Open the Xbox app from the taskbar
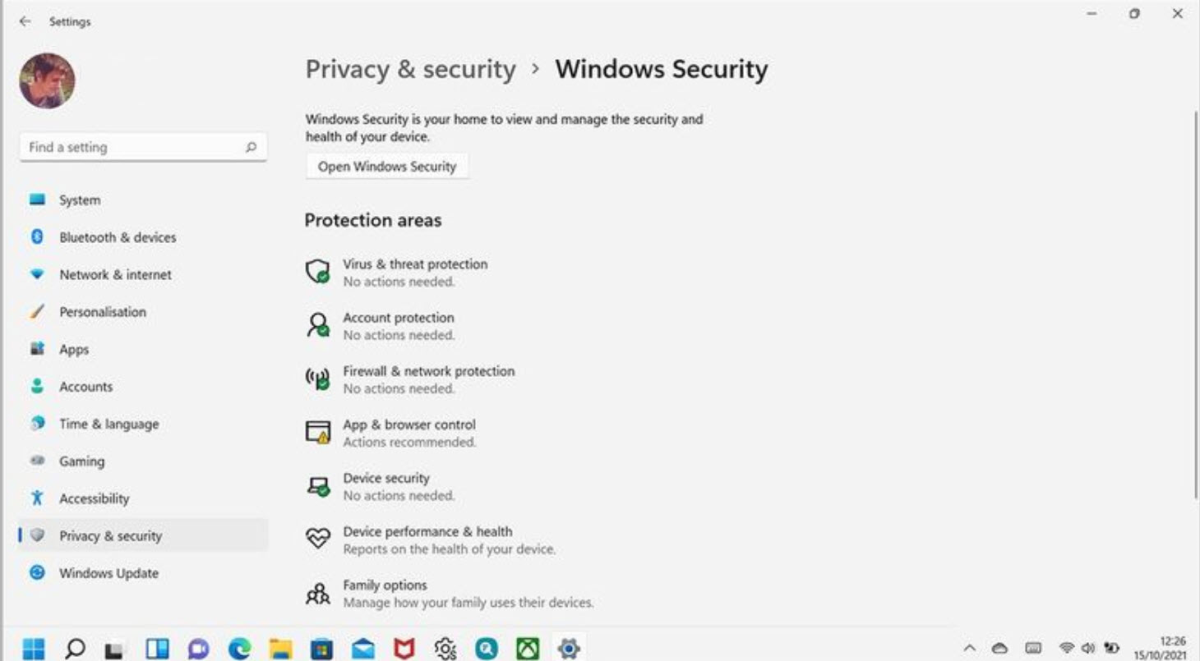This screenshot has height=661, width=1200. pos(527,647)
